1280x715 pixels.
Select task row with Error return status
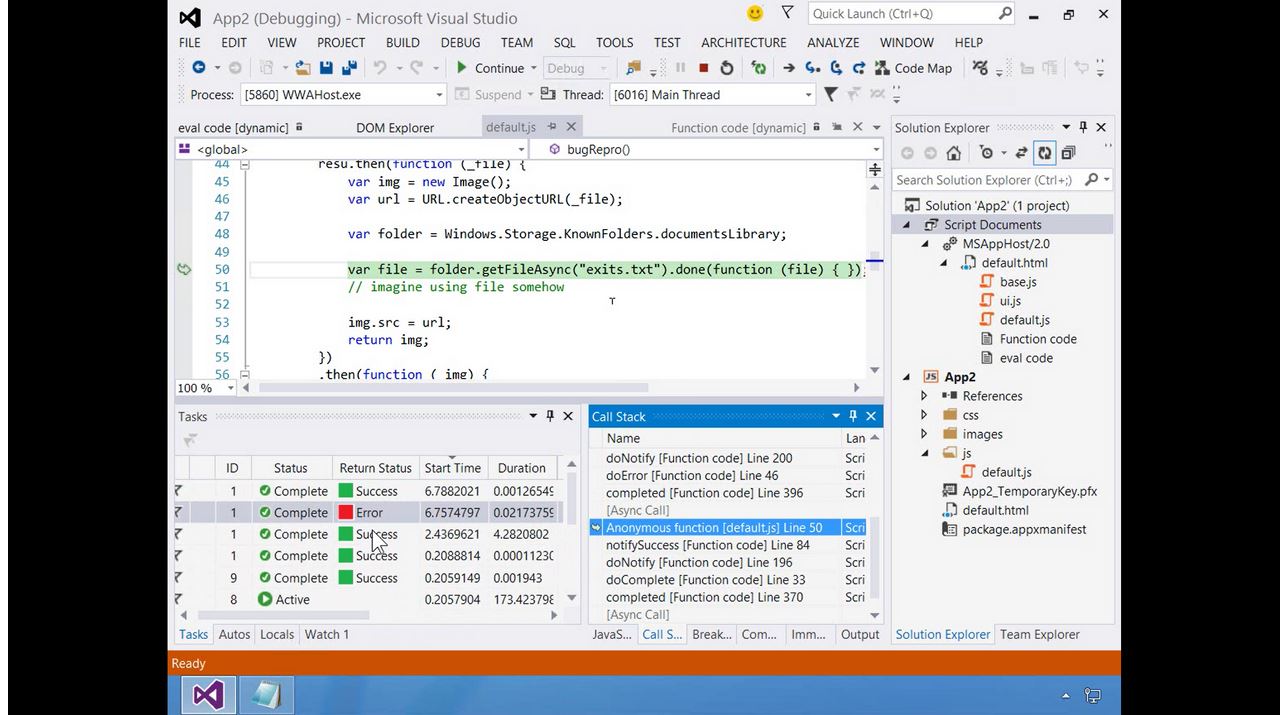(370, 513)
